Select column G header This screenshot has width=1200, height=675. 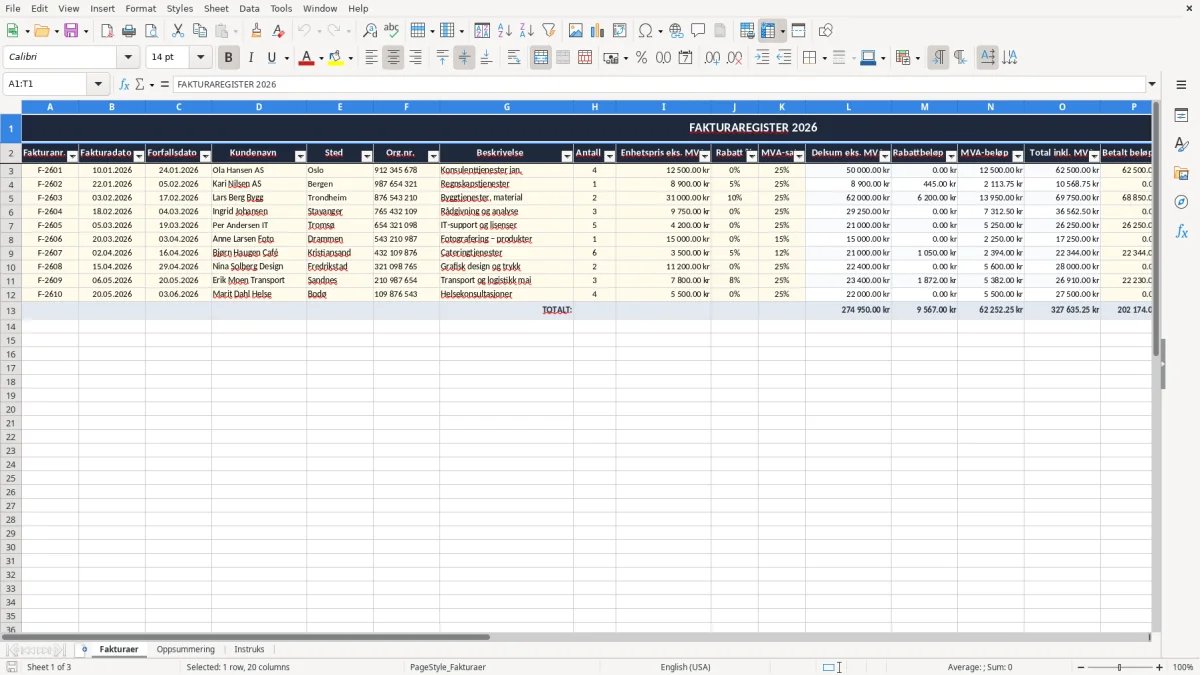point(506,106)
